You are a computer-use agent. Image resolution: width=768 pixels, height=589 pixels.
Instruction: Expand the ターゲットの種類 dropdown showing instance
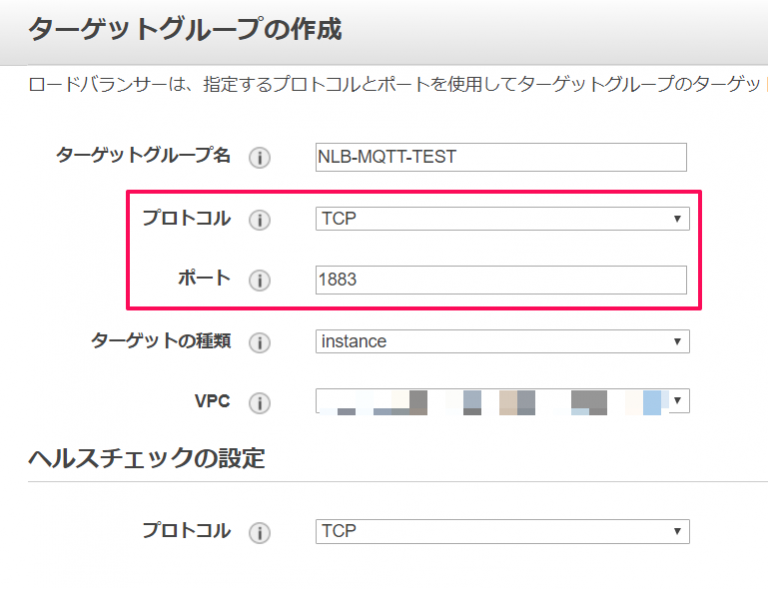[503, 341]
